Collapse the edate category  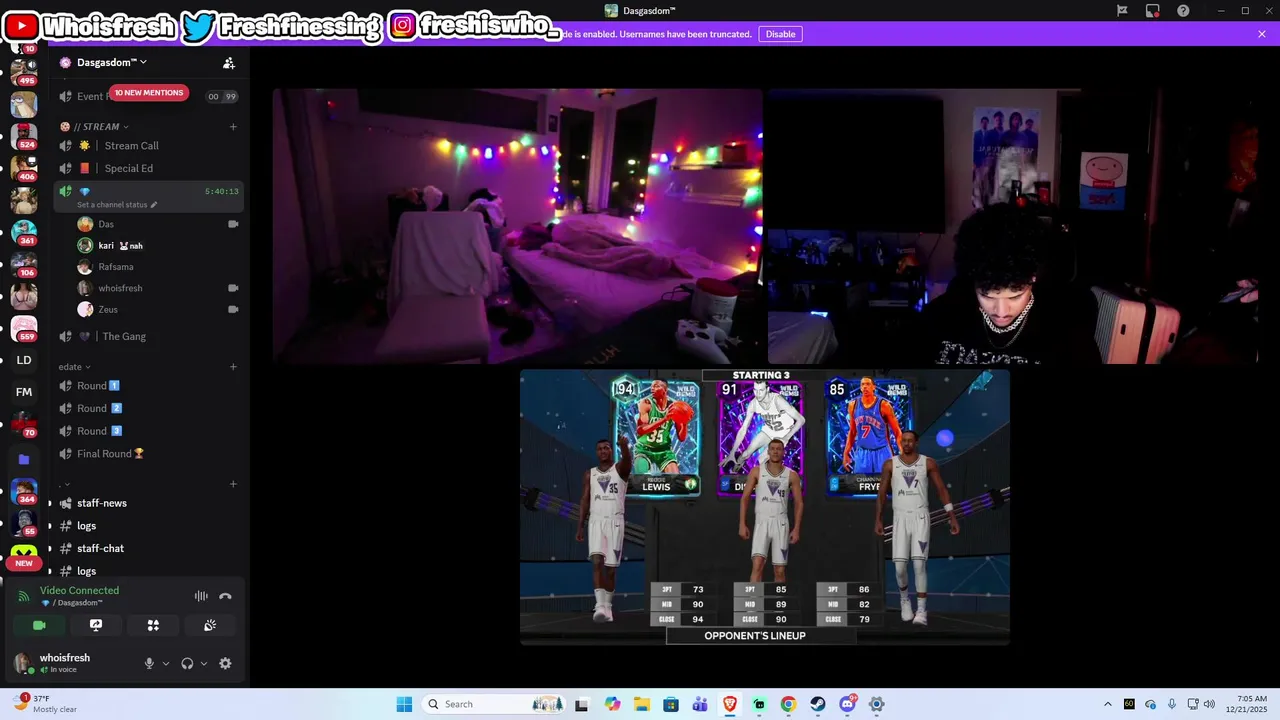[x=75, y=367]
